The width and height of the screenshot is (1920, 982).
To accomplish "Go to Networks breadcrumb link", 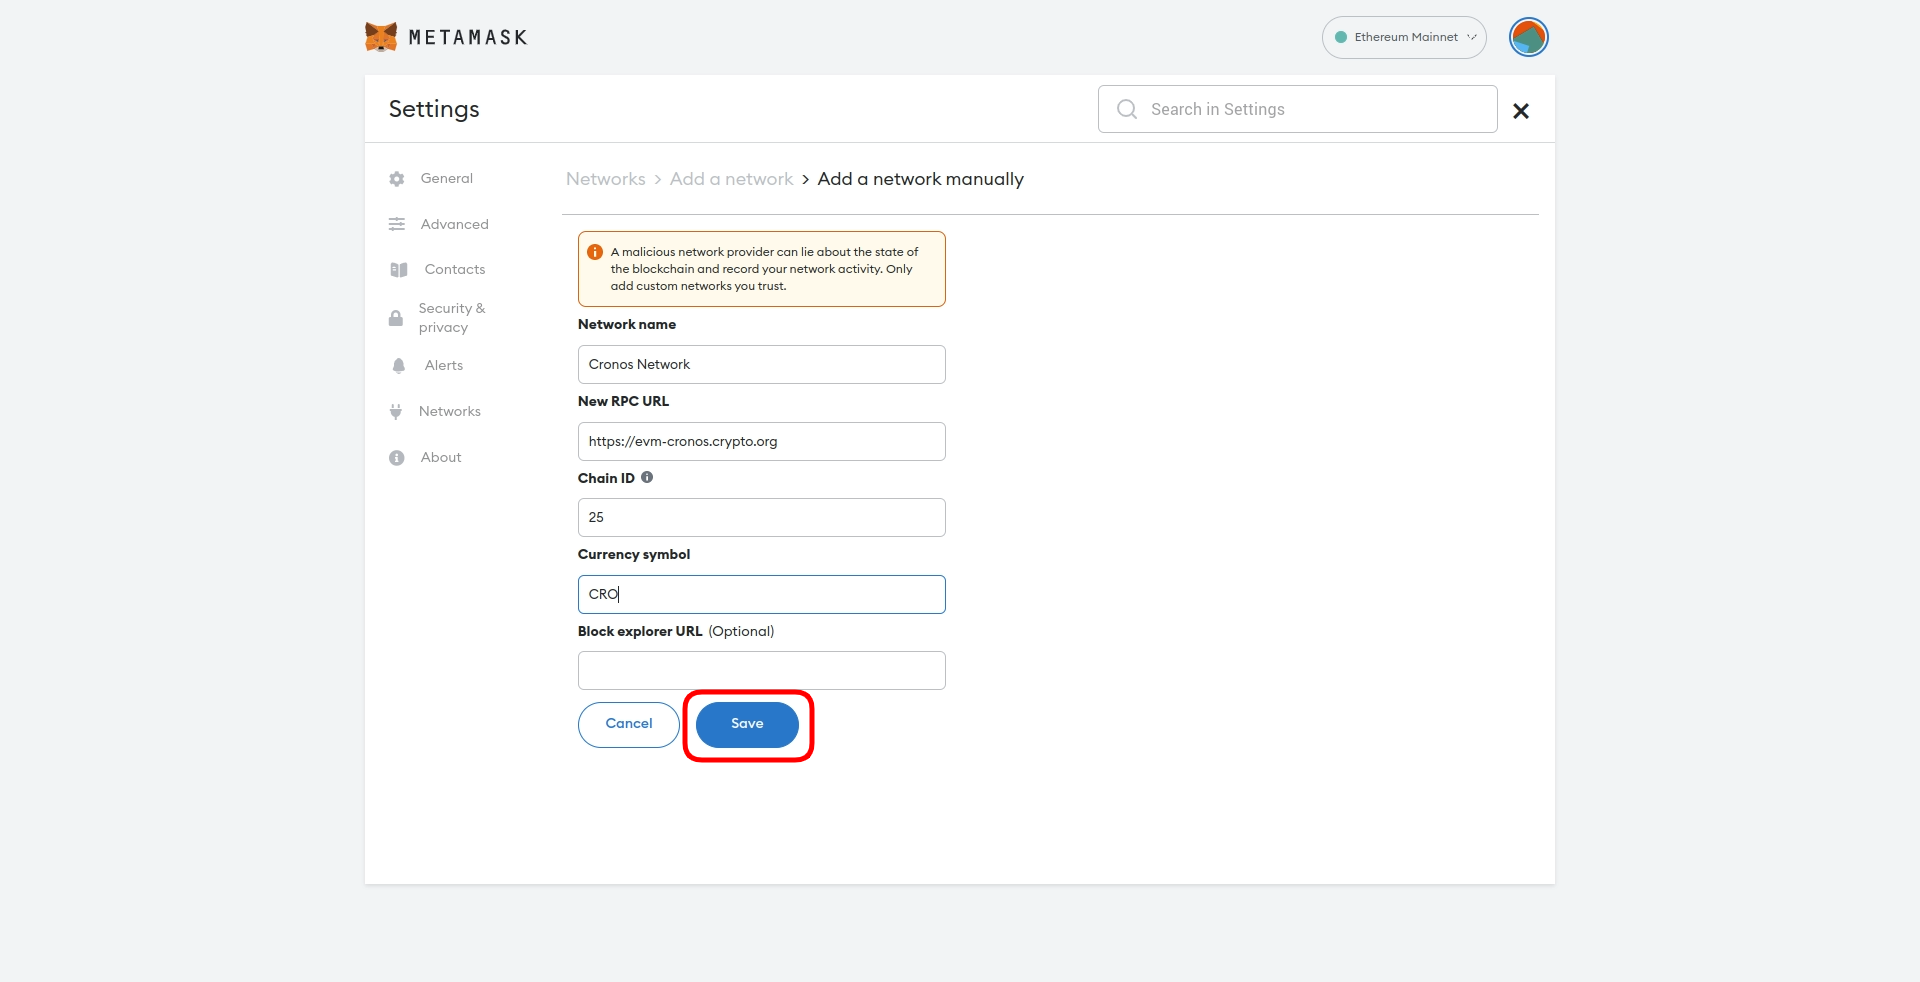I will click(606, 179).
